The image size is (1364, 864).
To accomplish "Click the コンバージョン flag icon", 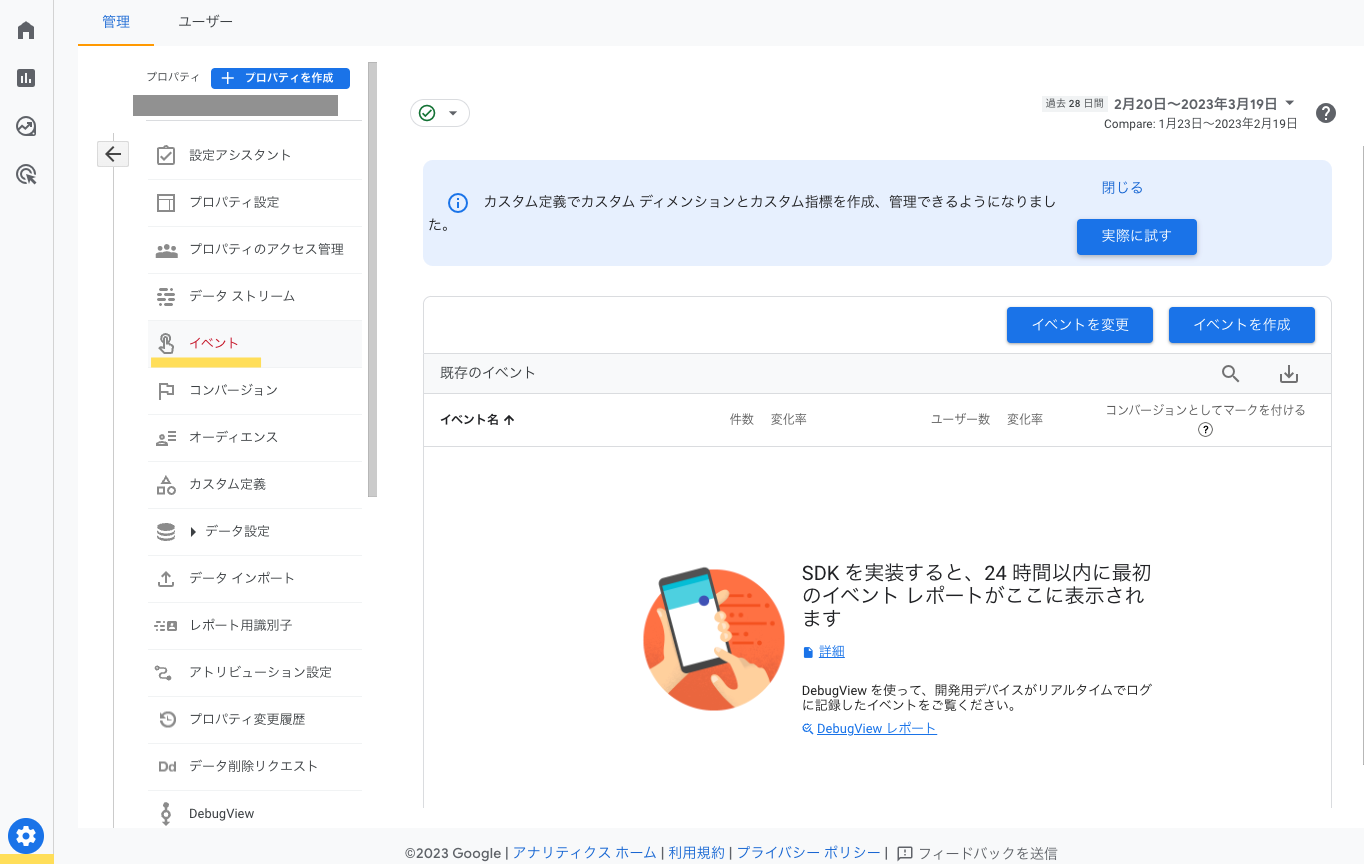I will [x=166, y=391].
